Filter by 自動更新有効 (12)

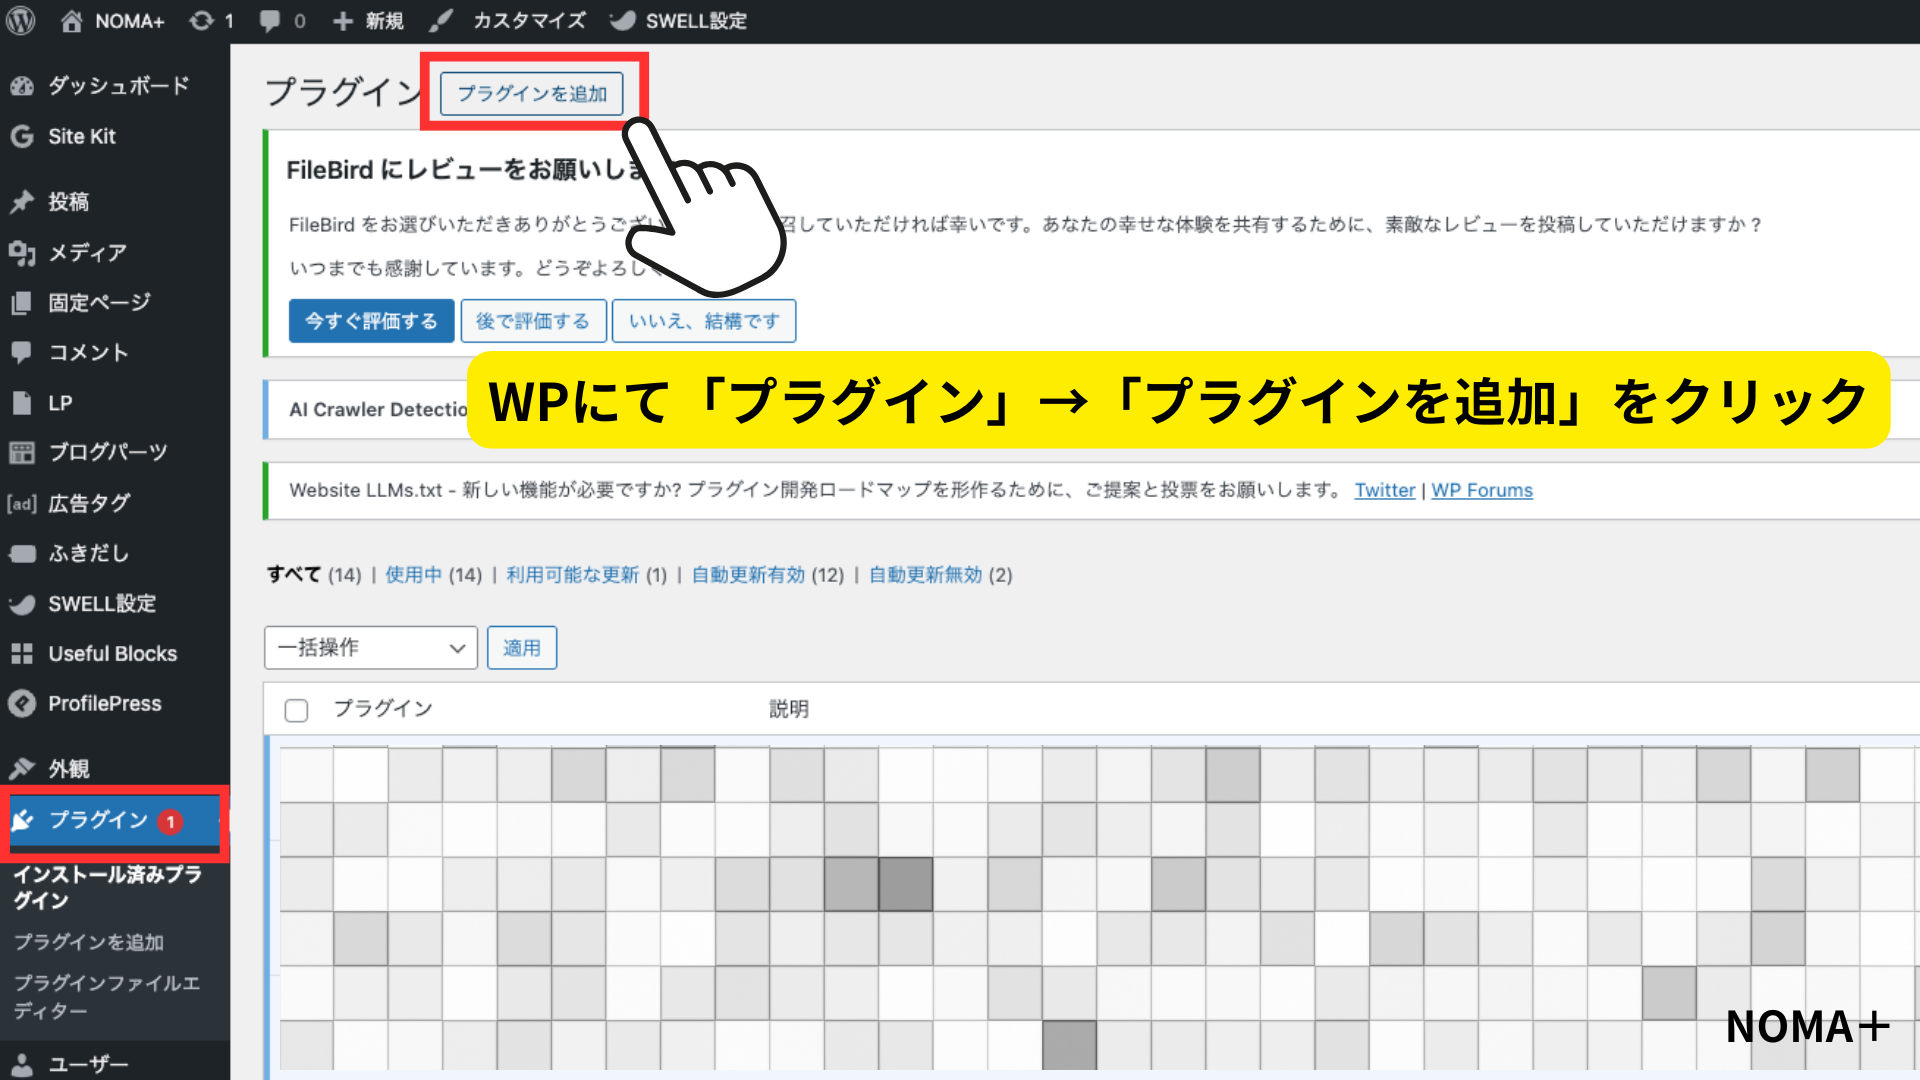[x=768, y=575]
